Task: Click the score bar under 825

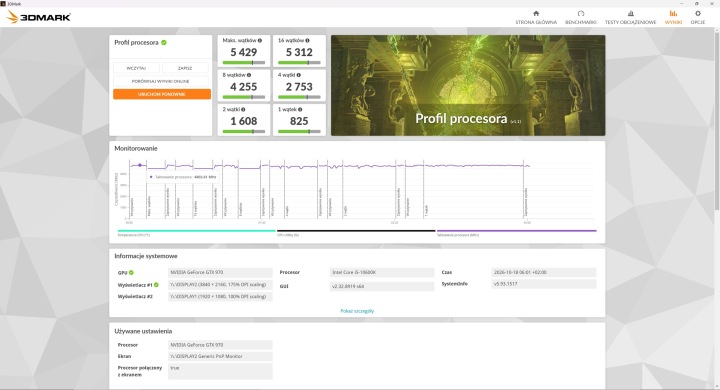Action: tap(299, 131)
